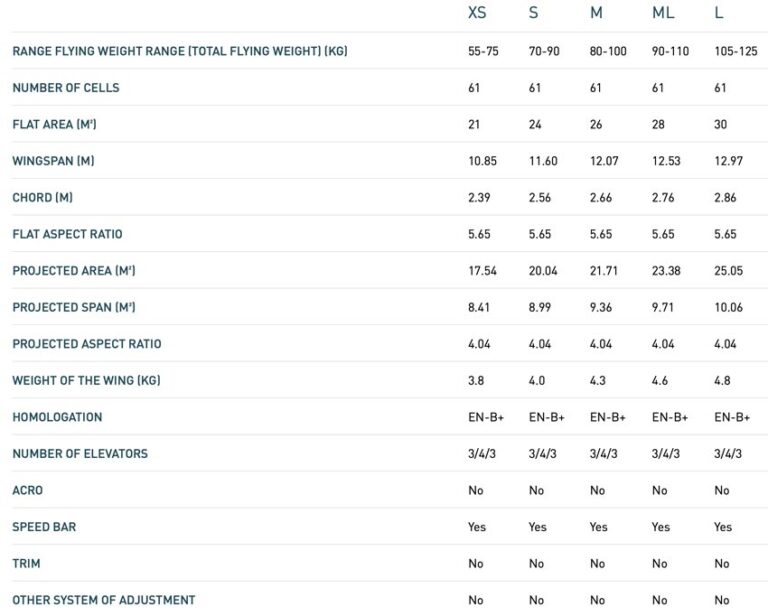Select the Number of Cells row label

click(x=66, y=88)
